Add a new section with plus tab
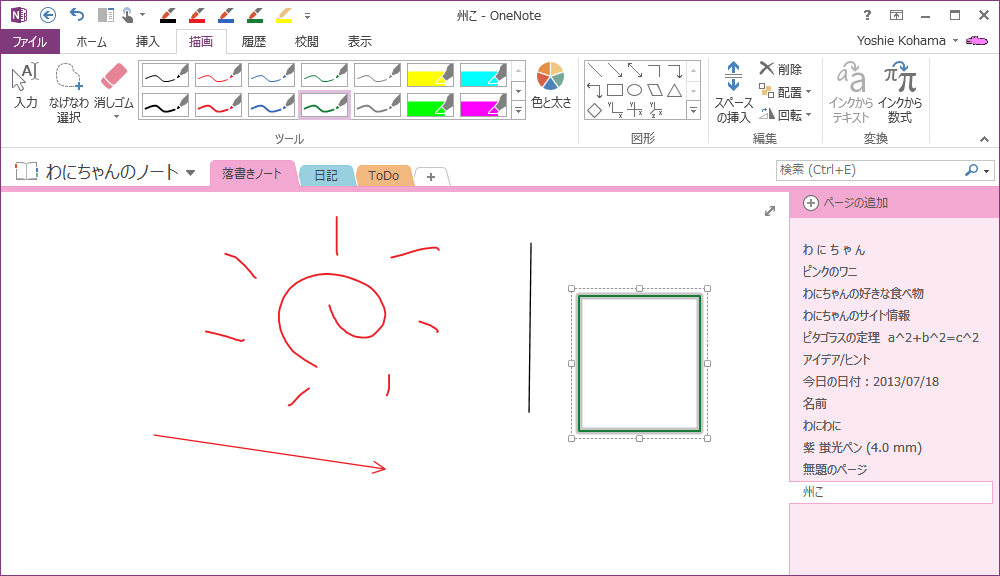This screenshot has height=576, width=1000. (x=431, y=177)
